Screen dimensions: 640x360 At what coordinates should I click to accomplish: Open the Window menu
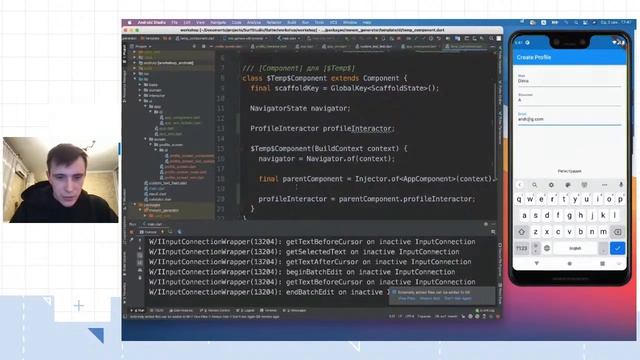point(350,22)
